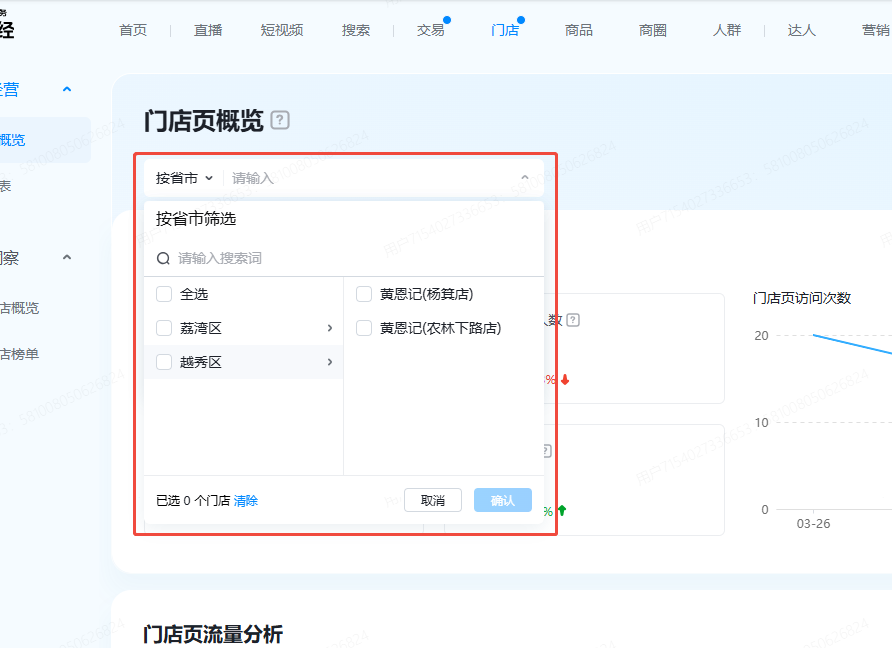Collapse the dropdown using the up arrow
The image size is (892, 648).
525,178
